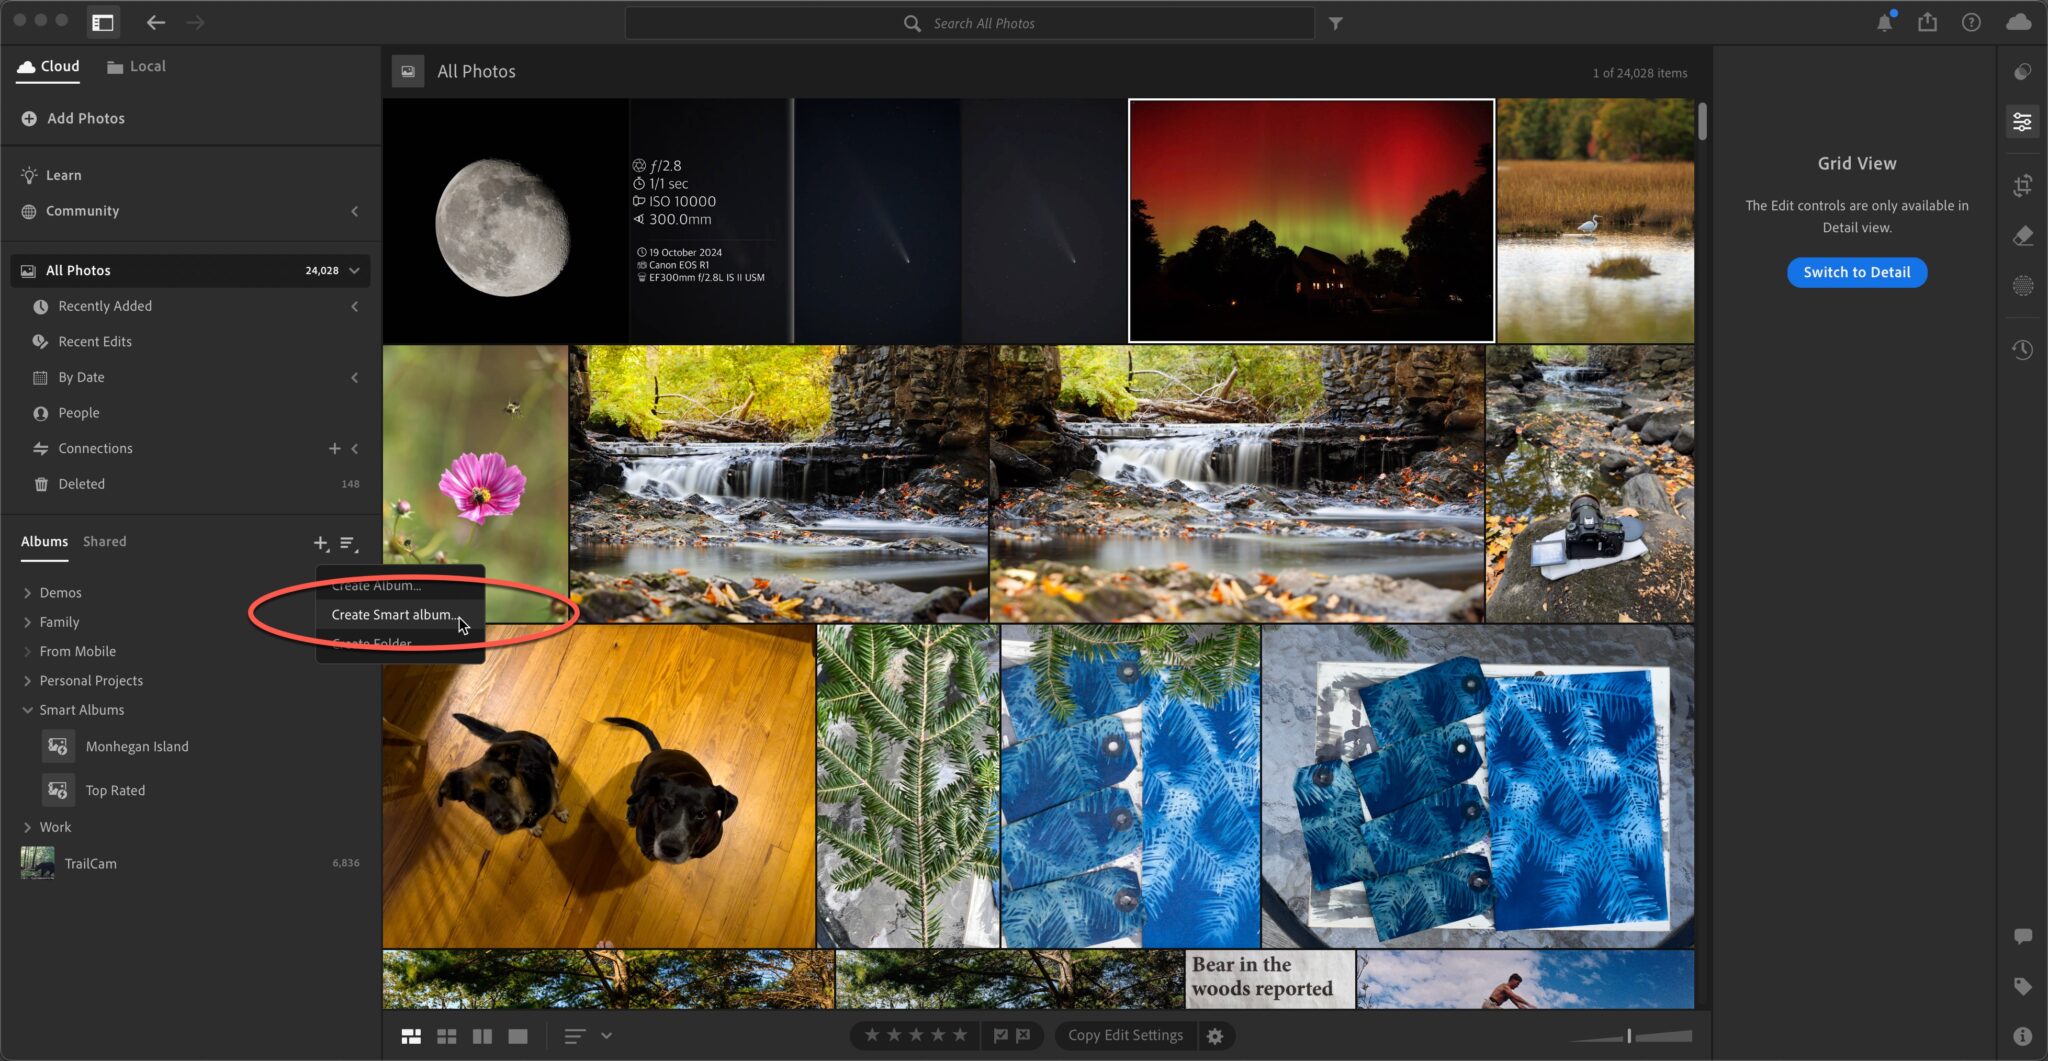Reject the selected photo with reject flag
Viewport: 2048px width, 1061px height.
(1023, 1035)
